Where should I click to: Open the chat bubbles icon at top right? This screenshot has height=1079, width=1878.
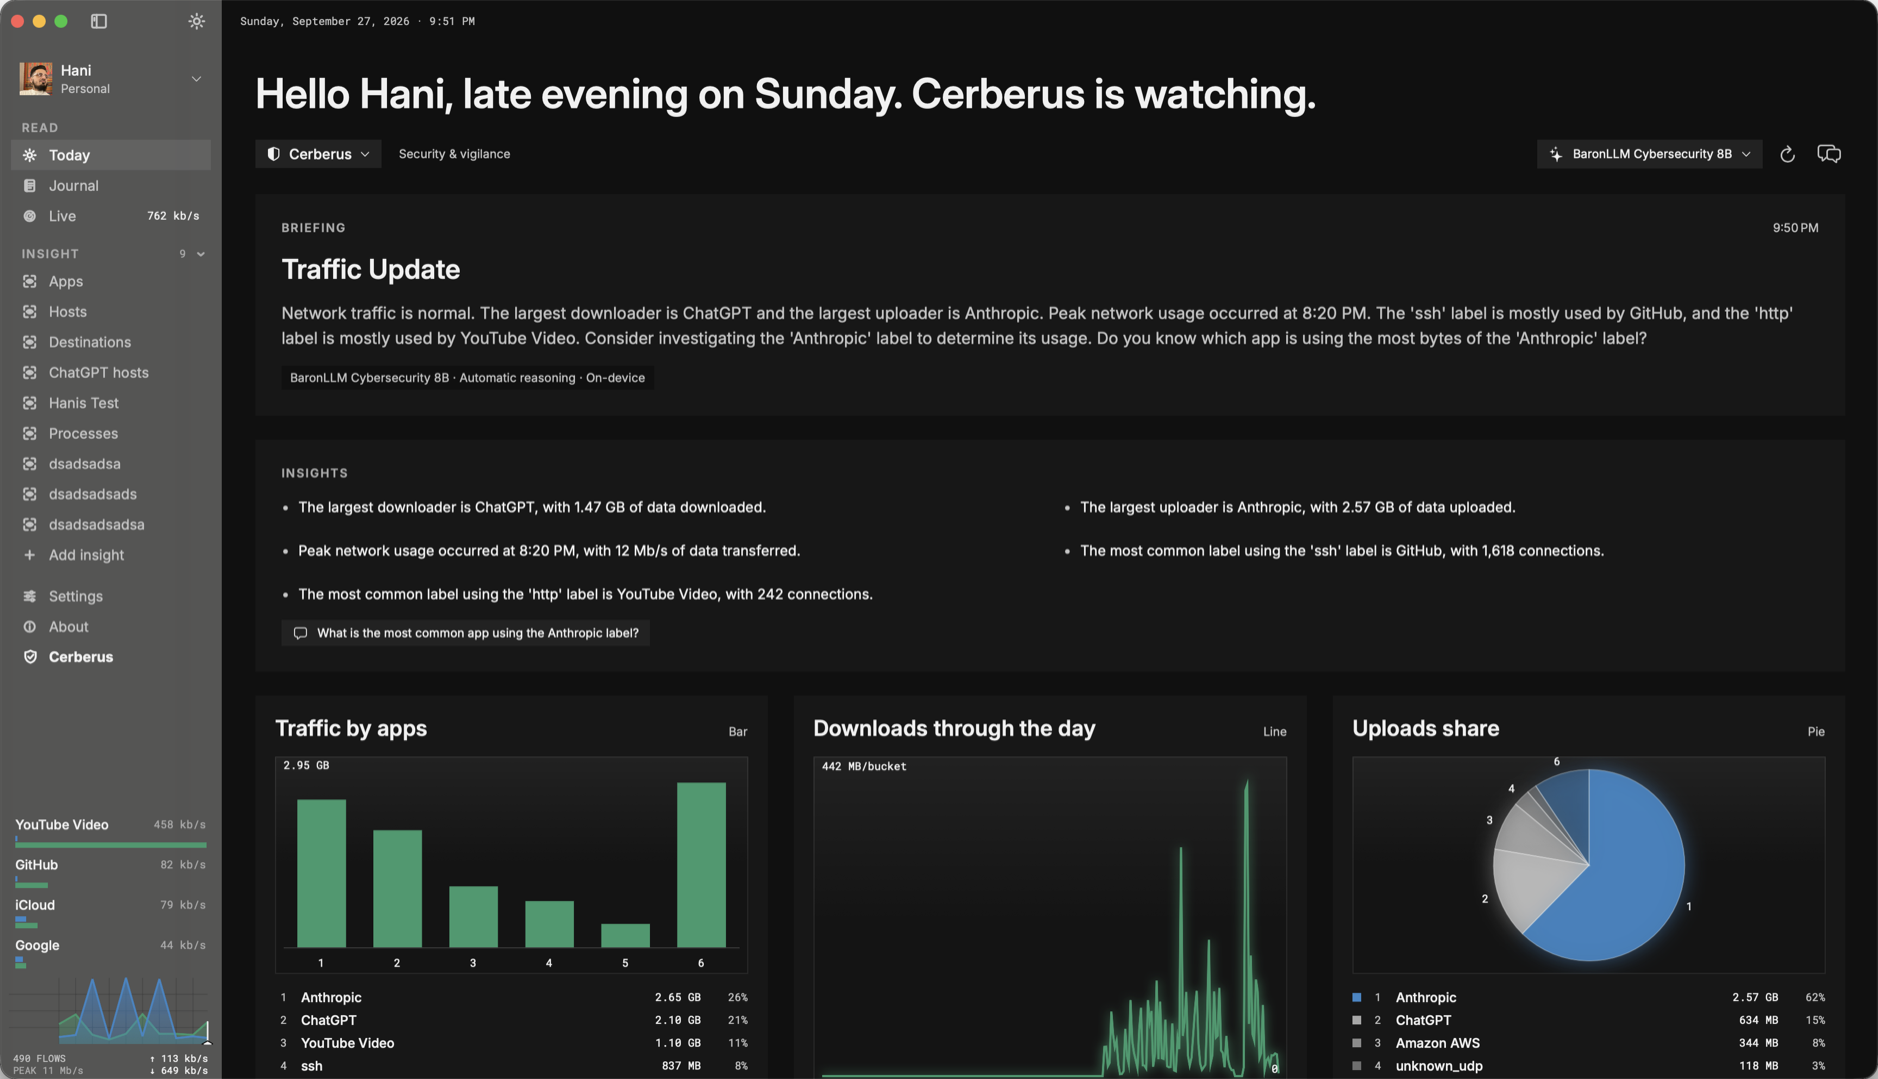pos(1829,154)
